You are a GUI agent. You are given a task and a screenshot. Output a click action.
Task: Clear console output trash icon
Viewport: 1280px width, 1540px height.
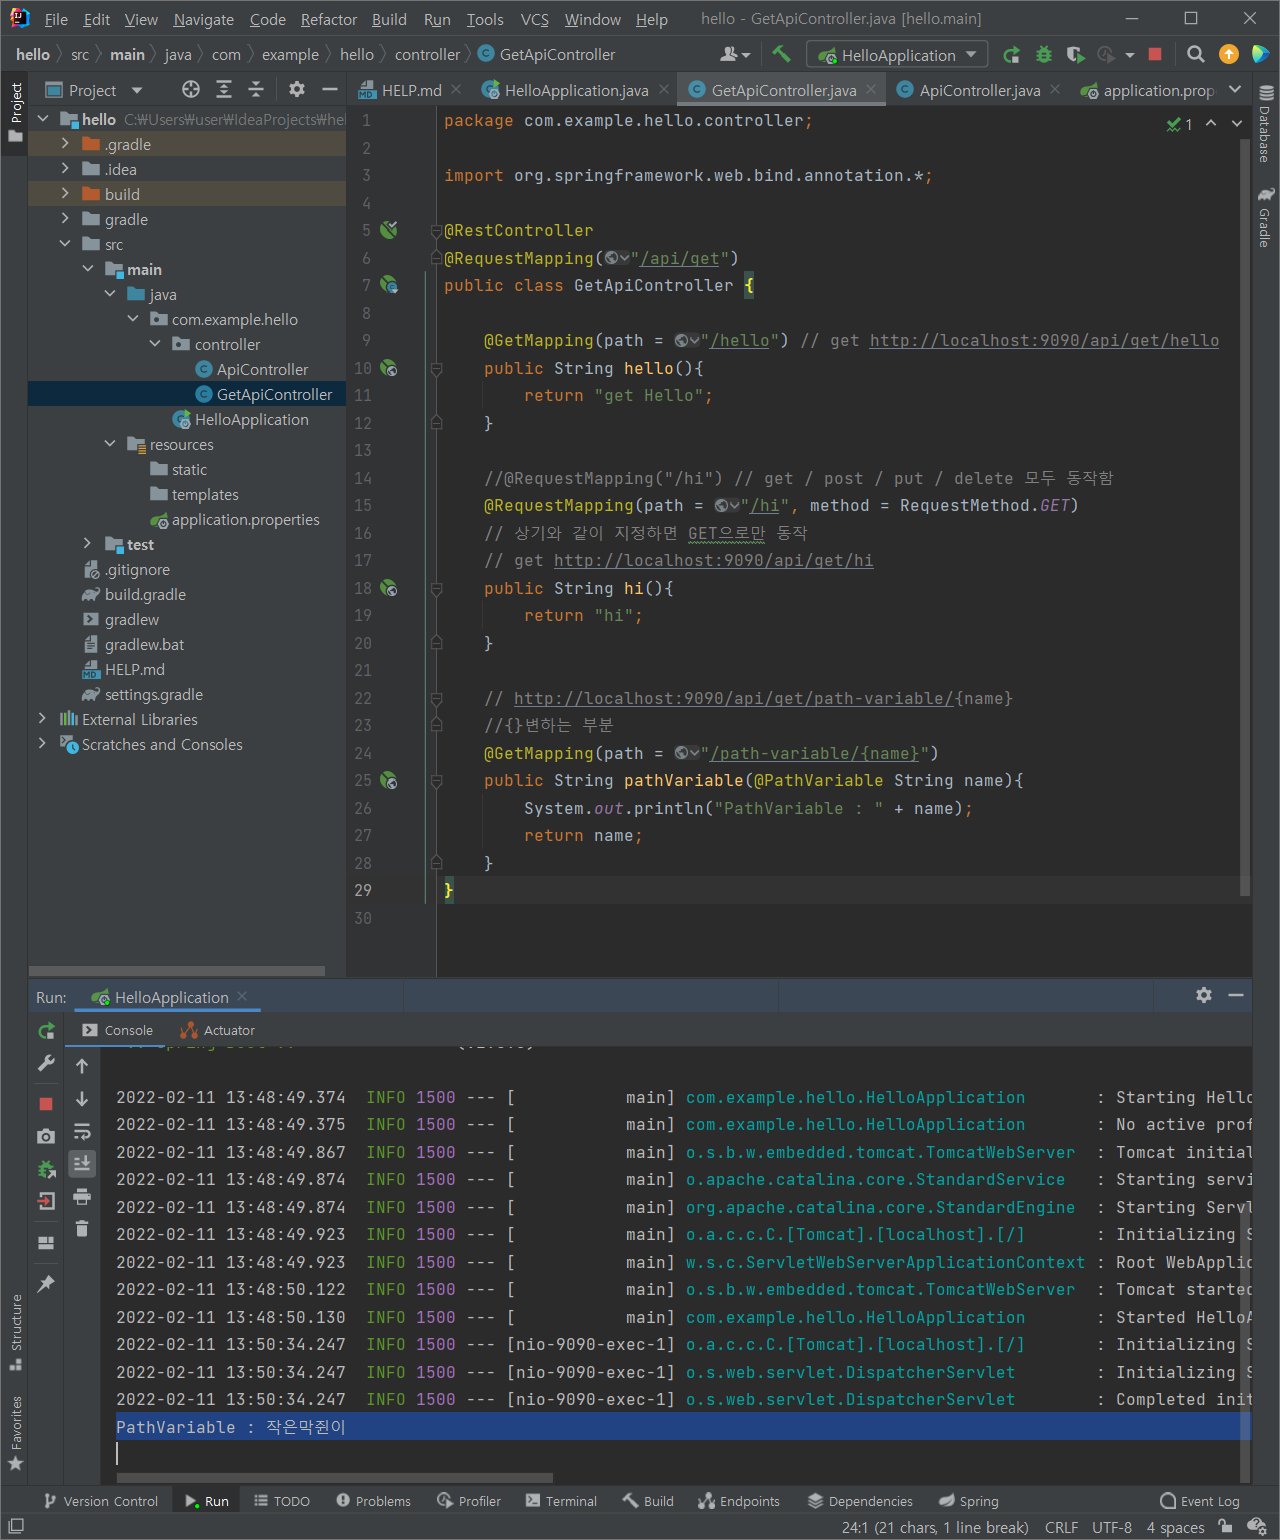point(82,1228)
